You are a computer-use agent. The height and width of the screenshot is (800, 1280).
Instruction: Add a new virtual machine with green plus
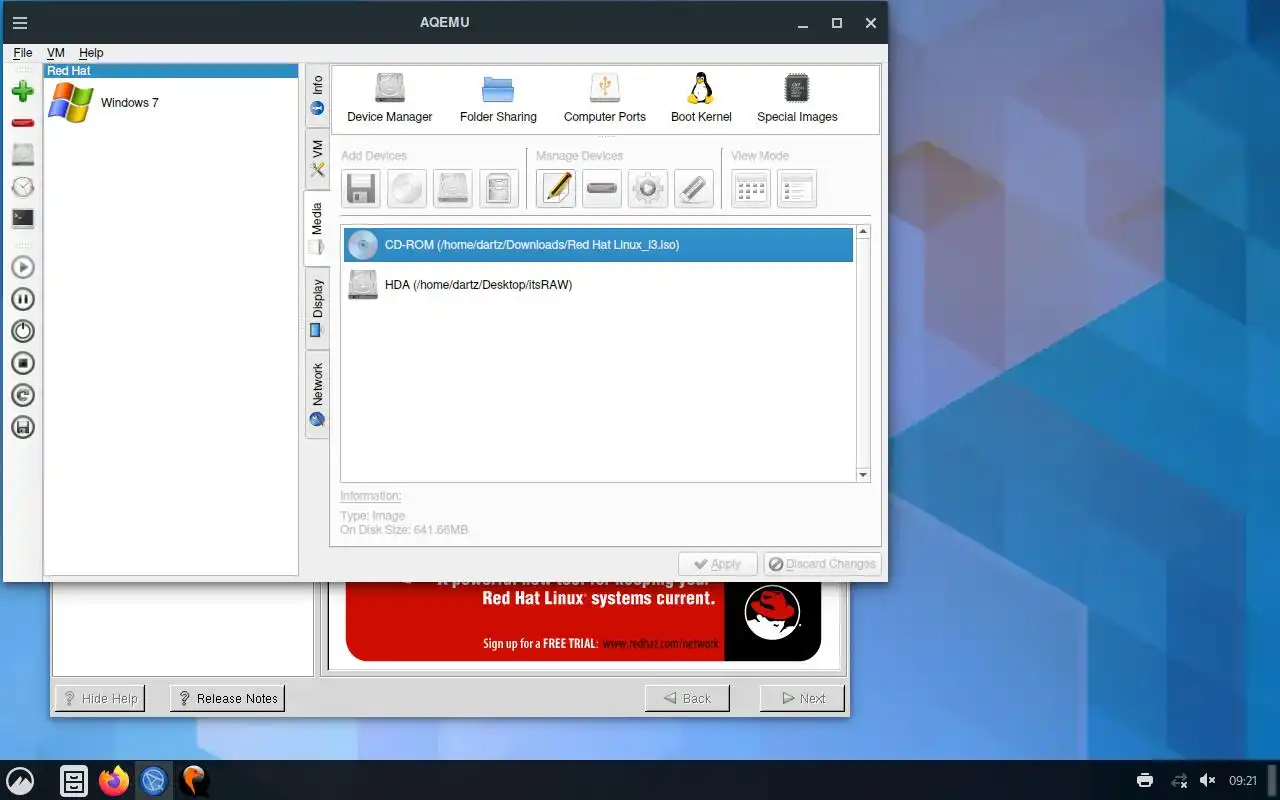click(x=22, y=92)
